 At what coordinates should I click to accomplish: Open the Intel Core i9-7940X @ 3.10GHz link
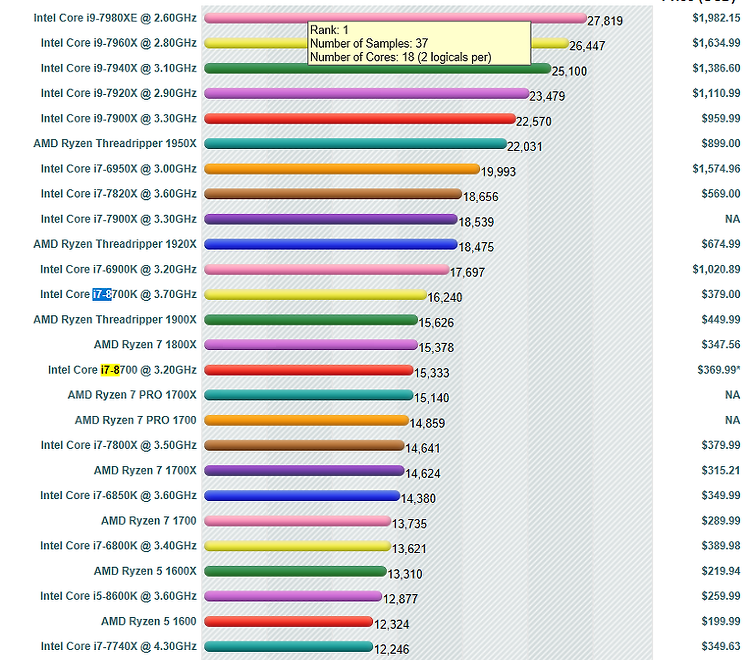pos(119,68)
